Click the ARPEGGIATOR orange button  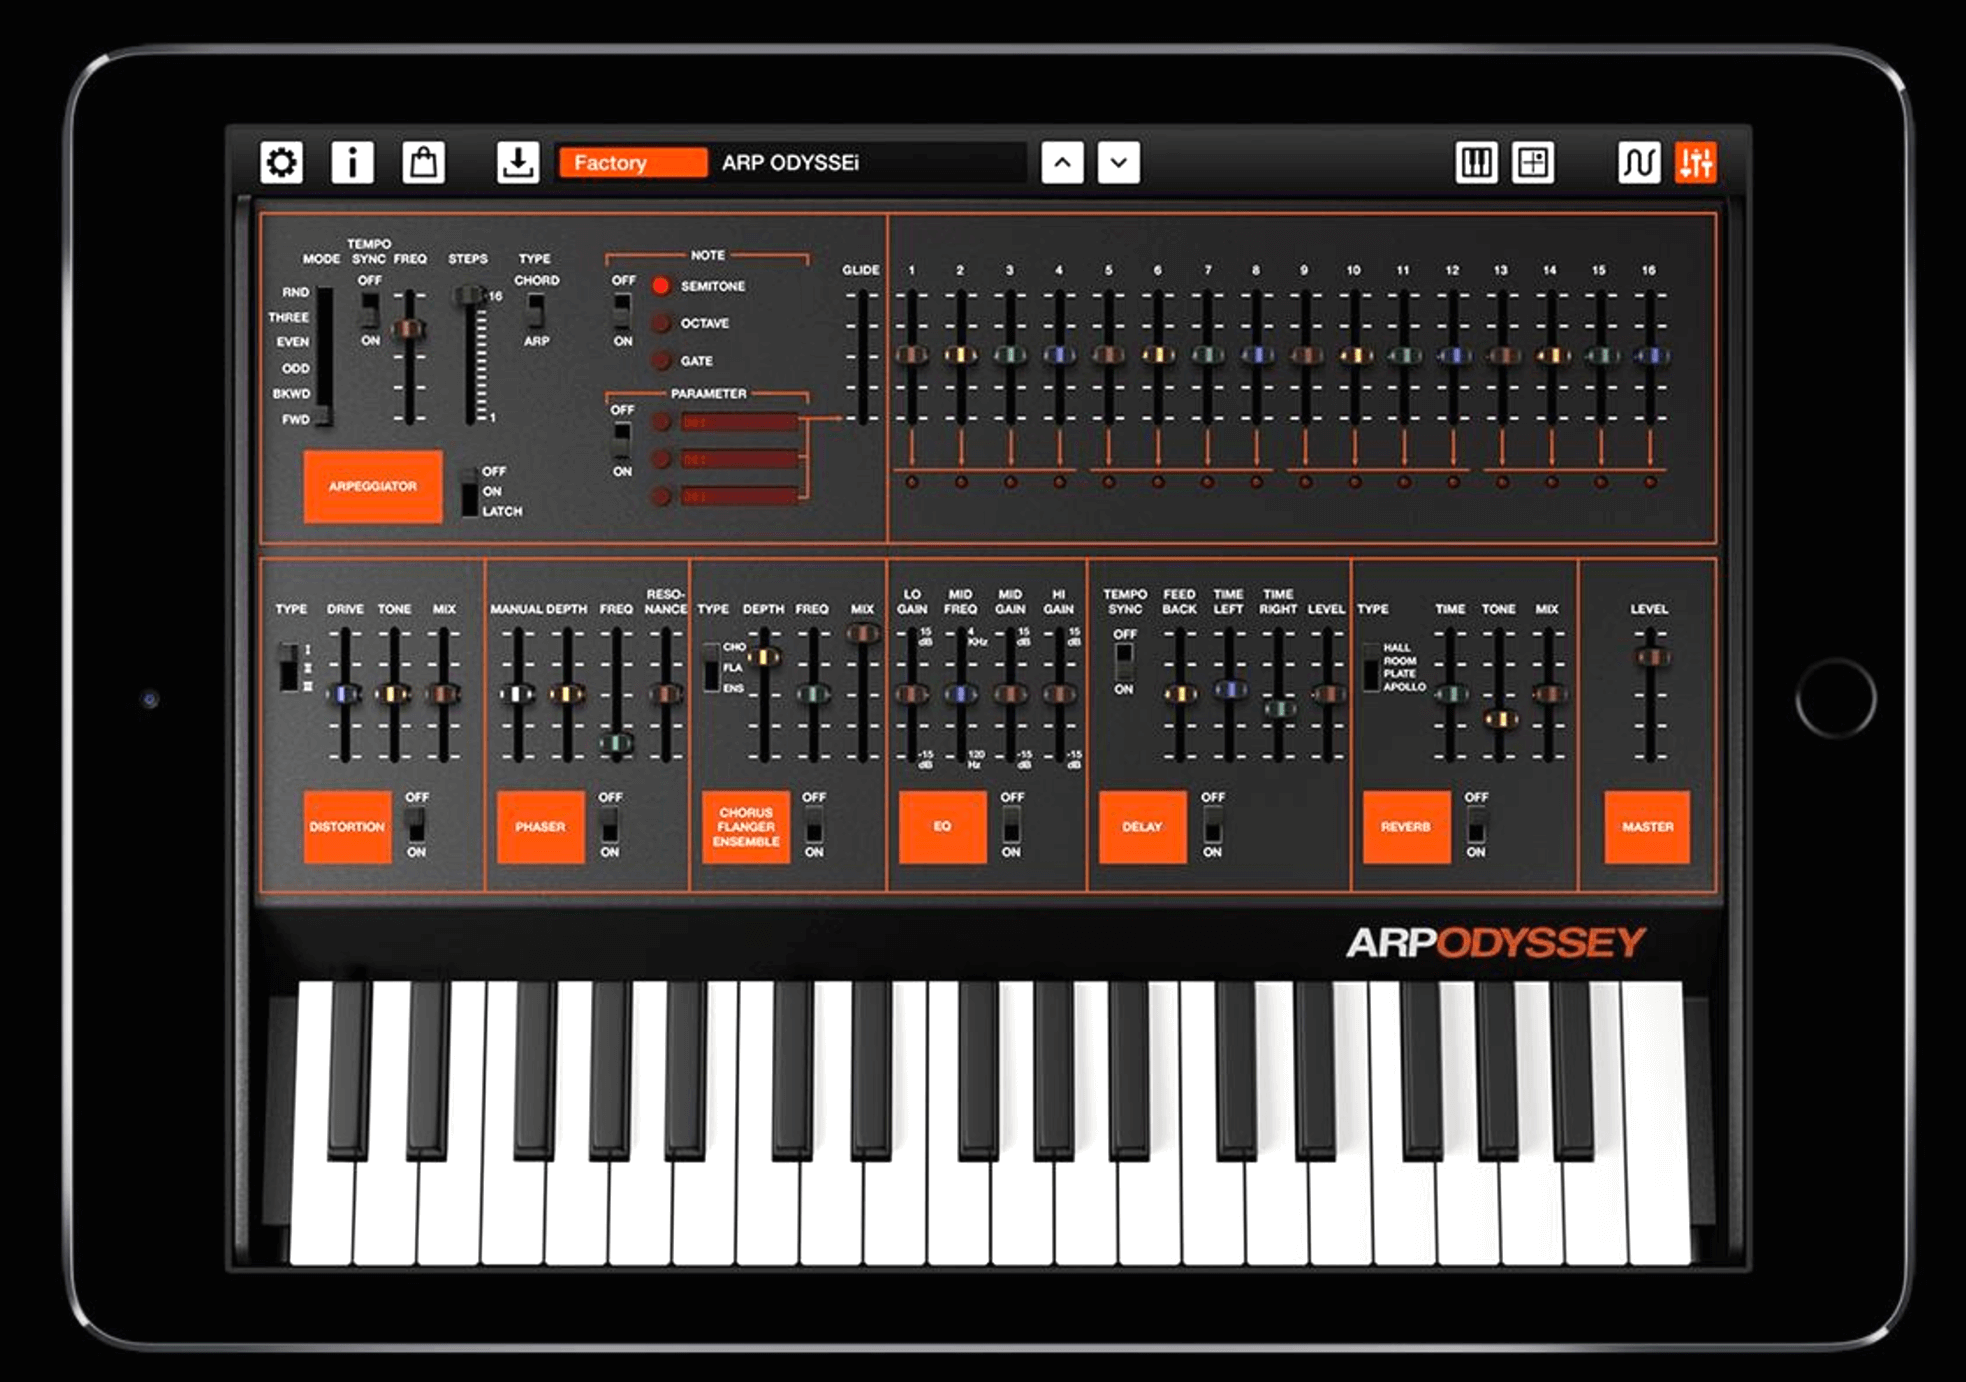tap(373, 486)
